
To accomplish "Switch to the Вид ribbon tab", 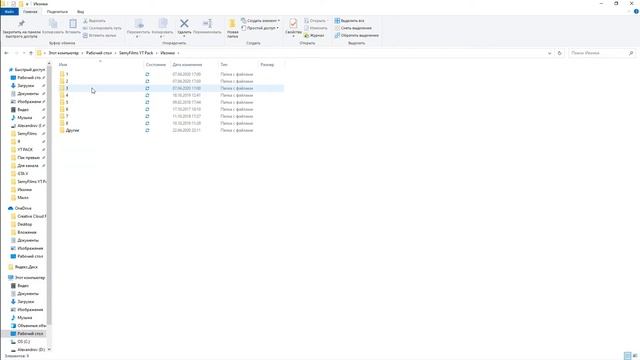I will (x=80, y=12).
